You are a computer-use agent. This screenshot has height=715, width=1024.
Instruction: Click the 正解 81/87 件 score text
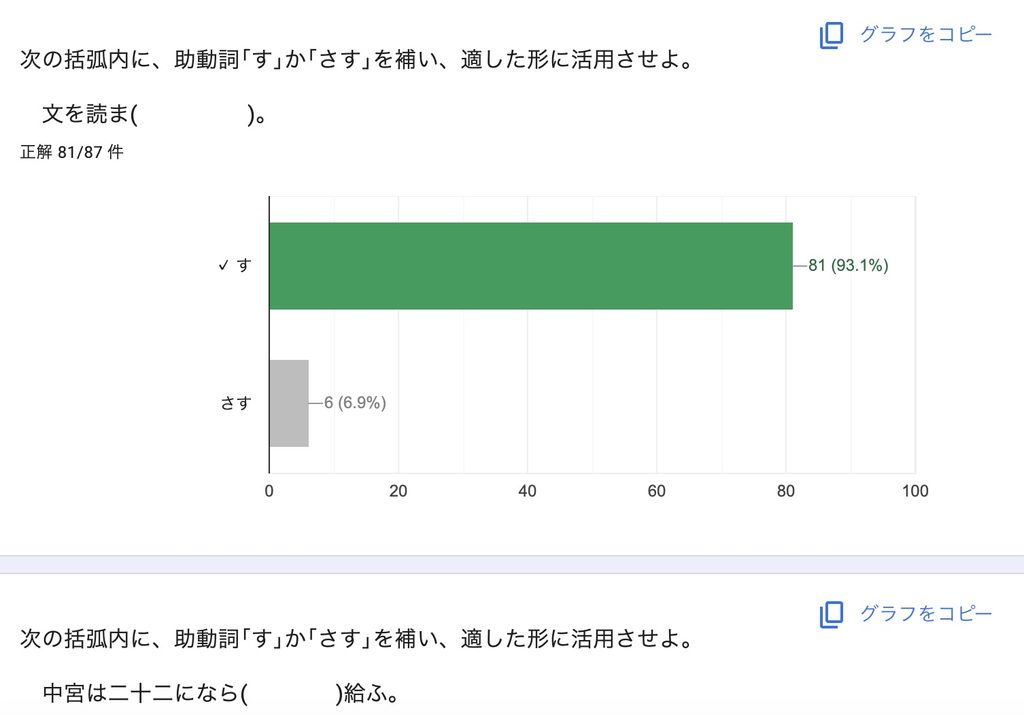[x=72, y=151]
